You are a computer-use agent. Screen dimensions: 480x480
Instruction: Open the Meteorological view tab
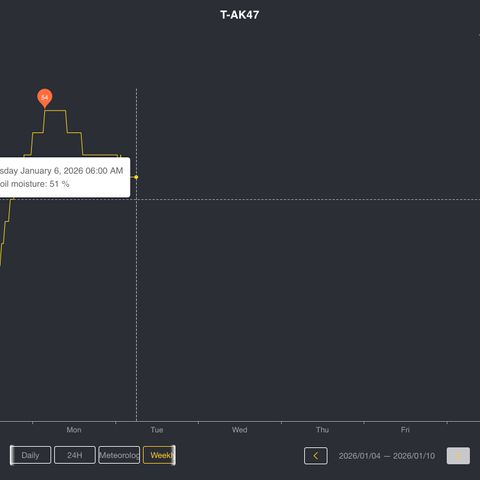click(119, 455)
